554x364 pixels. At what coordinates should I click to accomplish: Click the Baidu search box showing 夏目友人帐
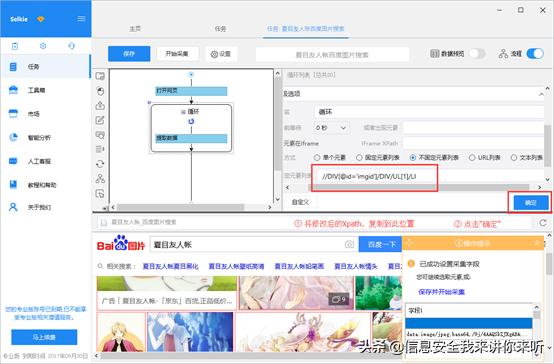(x=246, y=245)
